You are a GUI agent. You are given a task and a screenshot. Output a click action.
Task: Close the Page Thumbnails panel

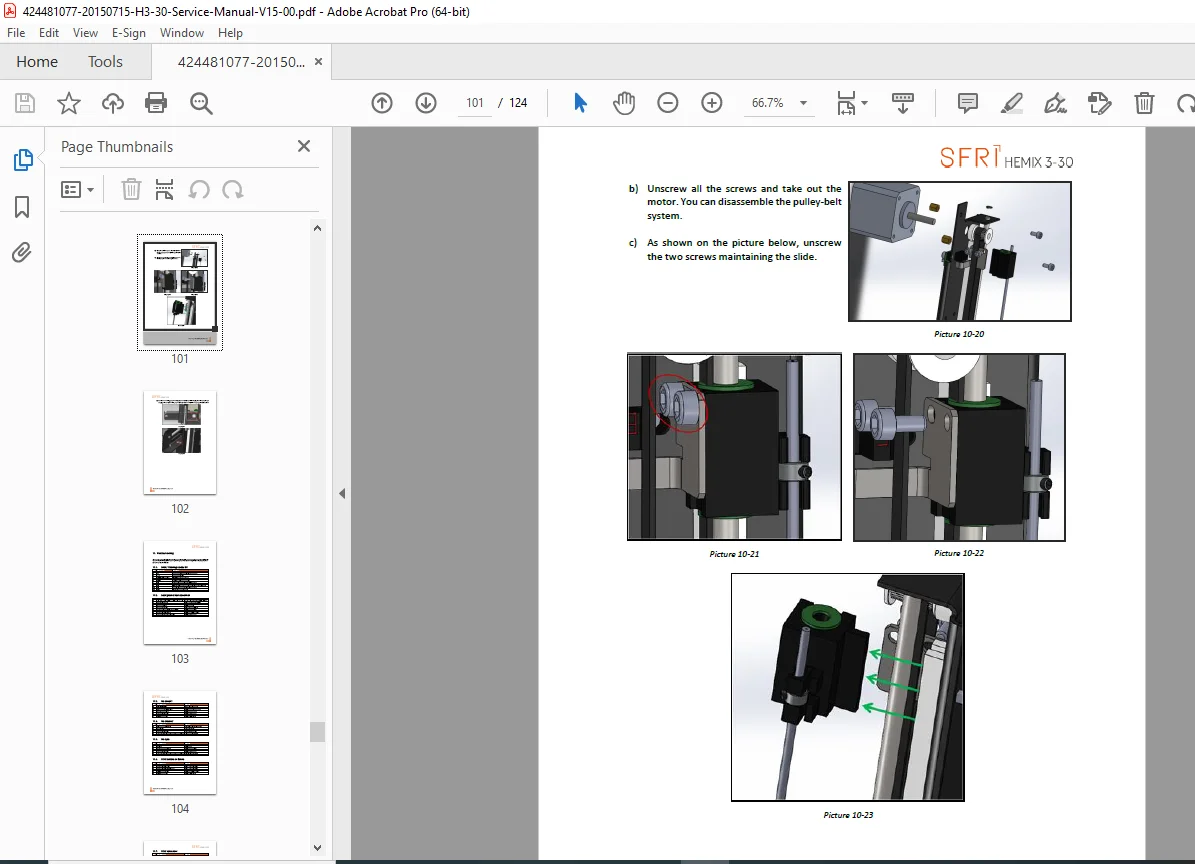tap(303, 146)
